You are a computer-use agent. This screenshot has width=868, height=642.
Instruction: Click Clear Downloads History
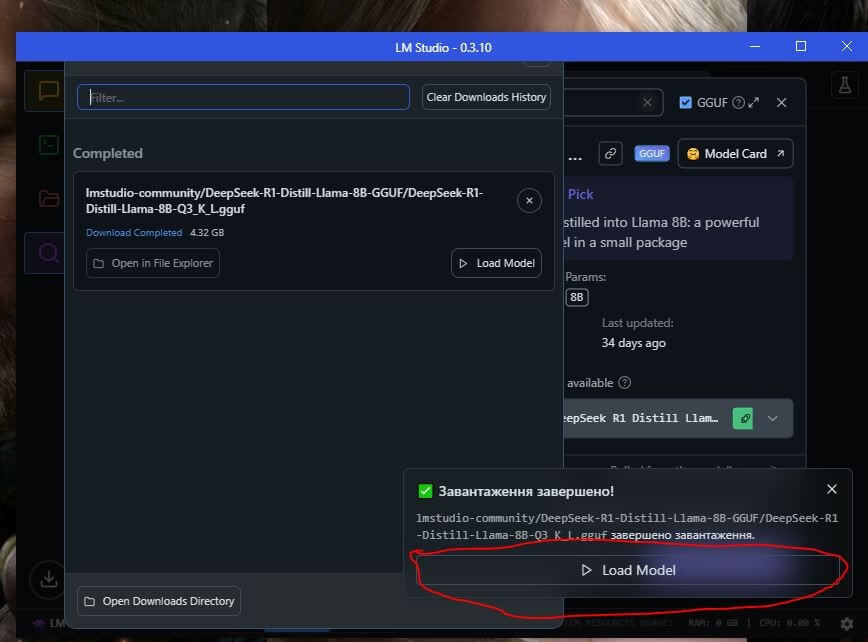click(x=486, y=97)
